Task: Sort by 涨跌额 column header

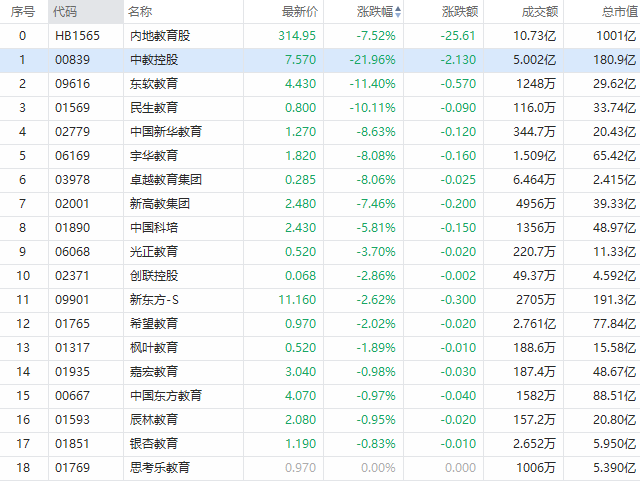Action: click(460, 12)
